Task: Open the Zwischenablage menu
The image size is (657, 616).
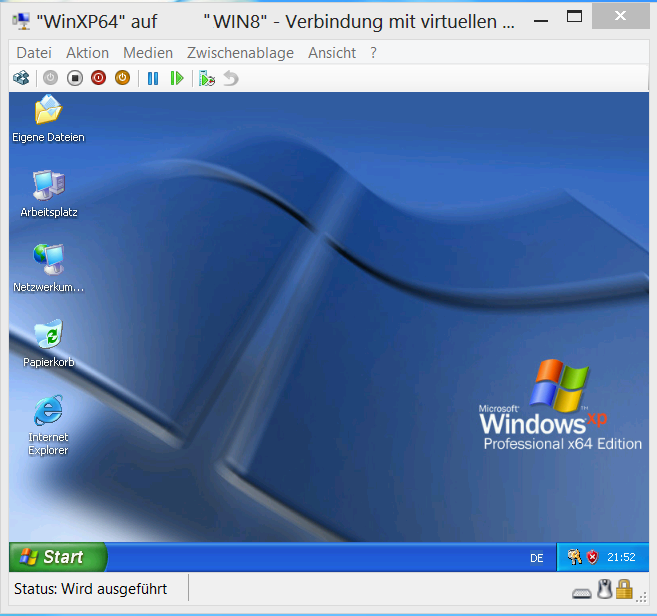Action: click(240, 53)
